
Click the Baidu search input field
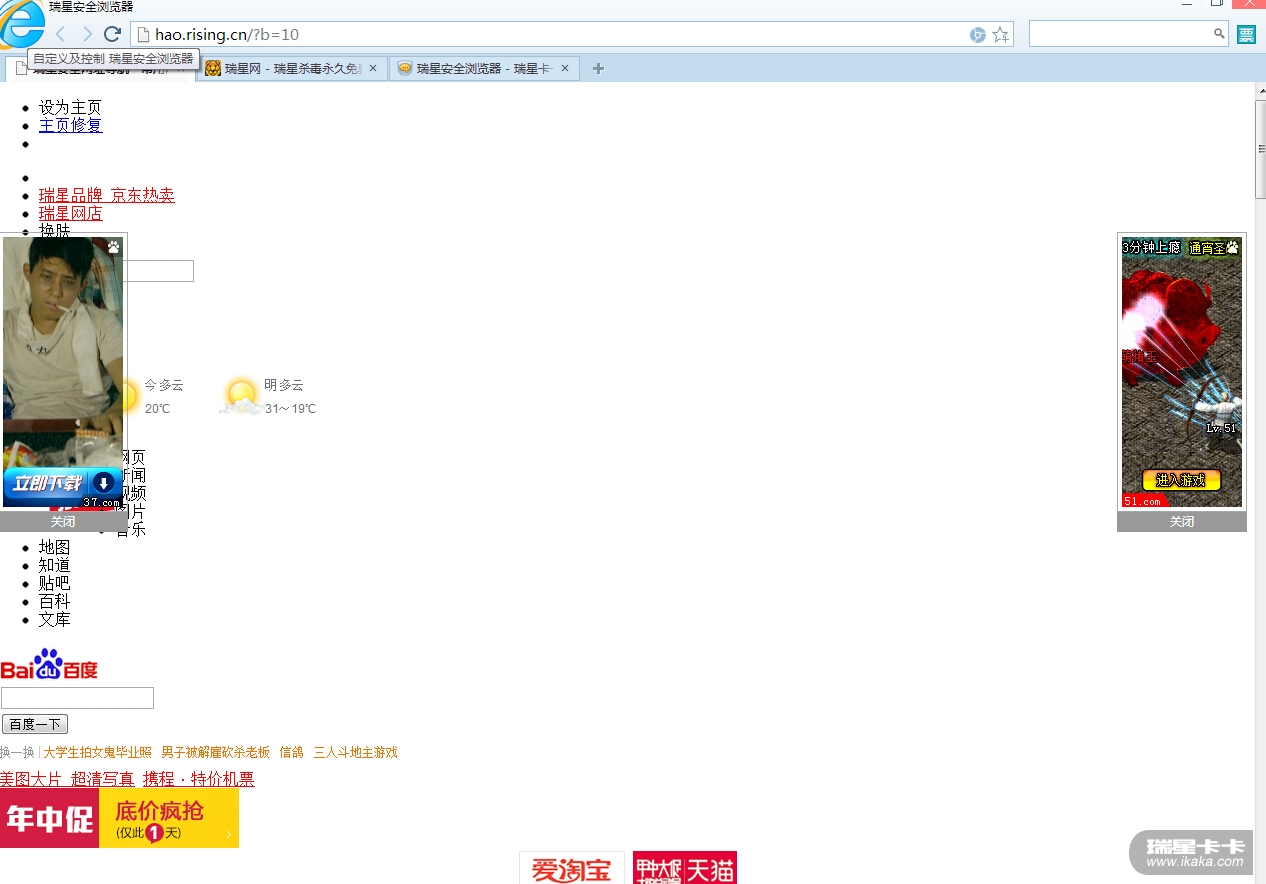pyautogui.click(x=77, y=698)
